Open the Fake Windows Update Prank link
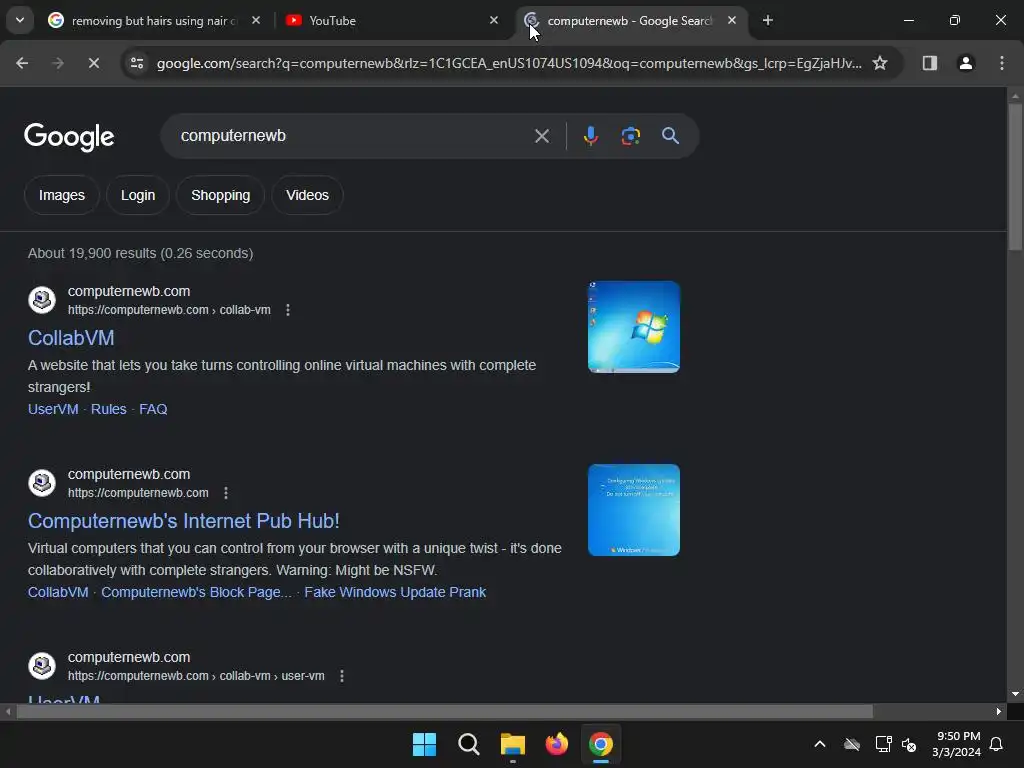This screenshot has height=768, width=1024. click(x=395, y=592)
